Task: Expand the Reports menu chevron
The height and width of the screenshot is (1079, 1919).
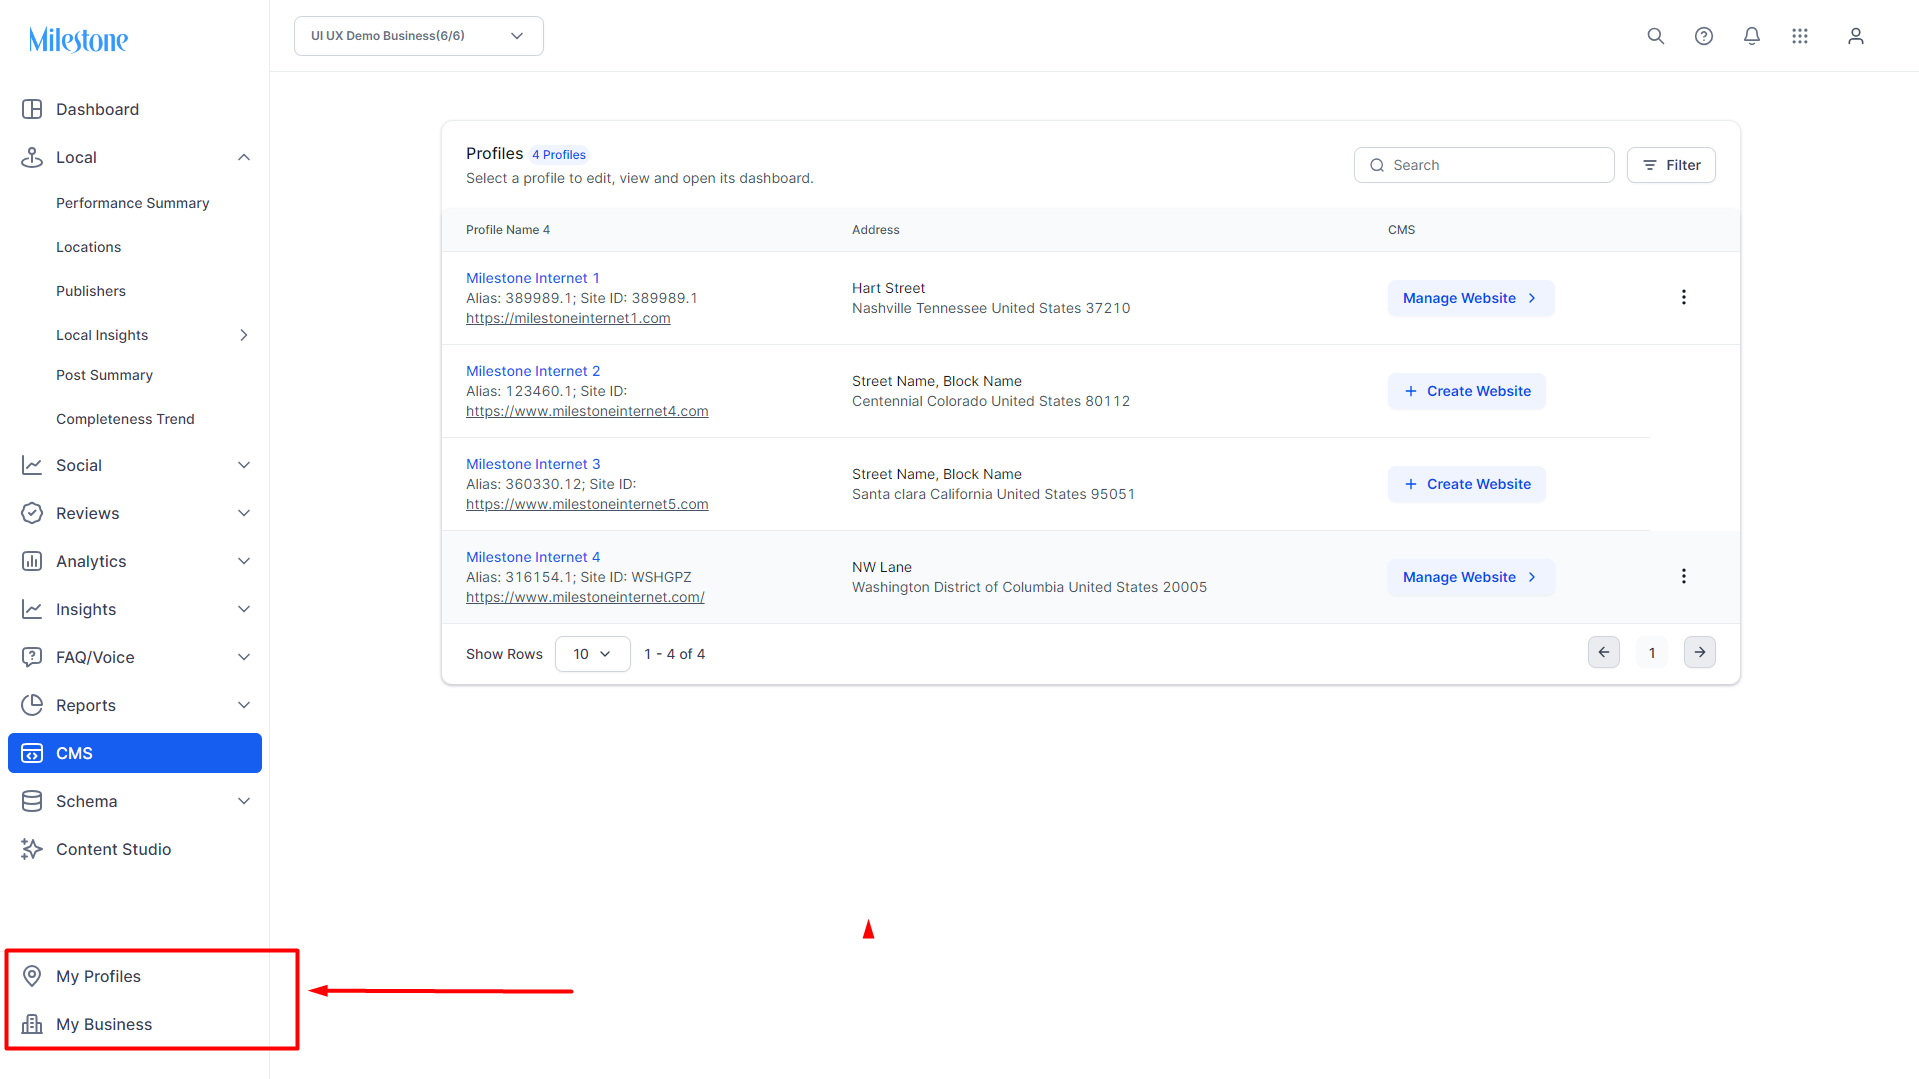Action: (244, 705)
